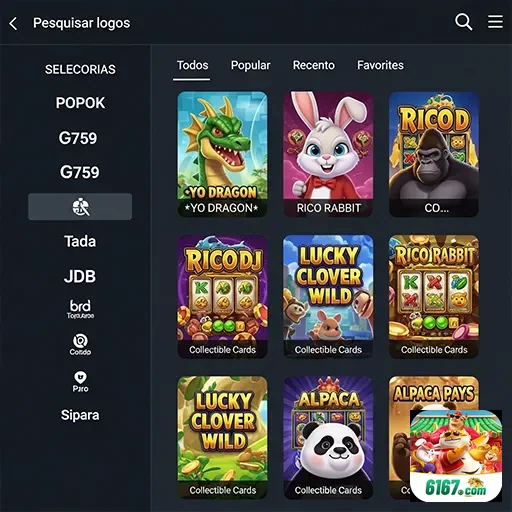
Task: Choose the brd provider logo
Action: (x=80, y=309)
